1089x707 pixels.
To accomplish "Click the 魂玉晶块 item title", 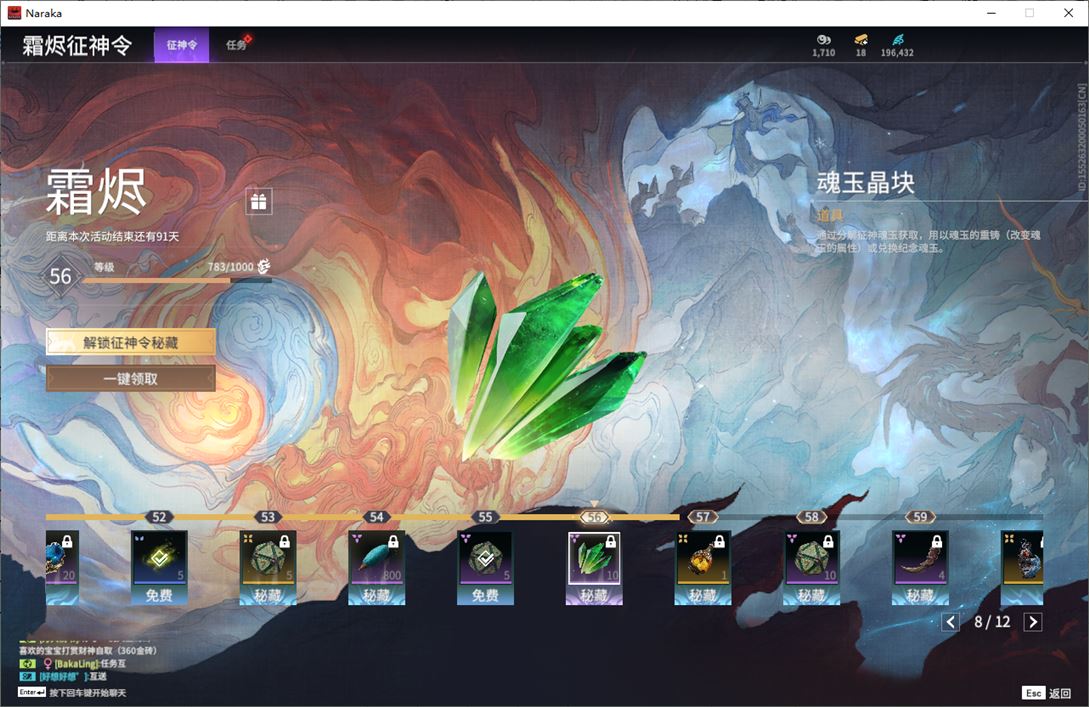I will point(866,183).
